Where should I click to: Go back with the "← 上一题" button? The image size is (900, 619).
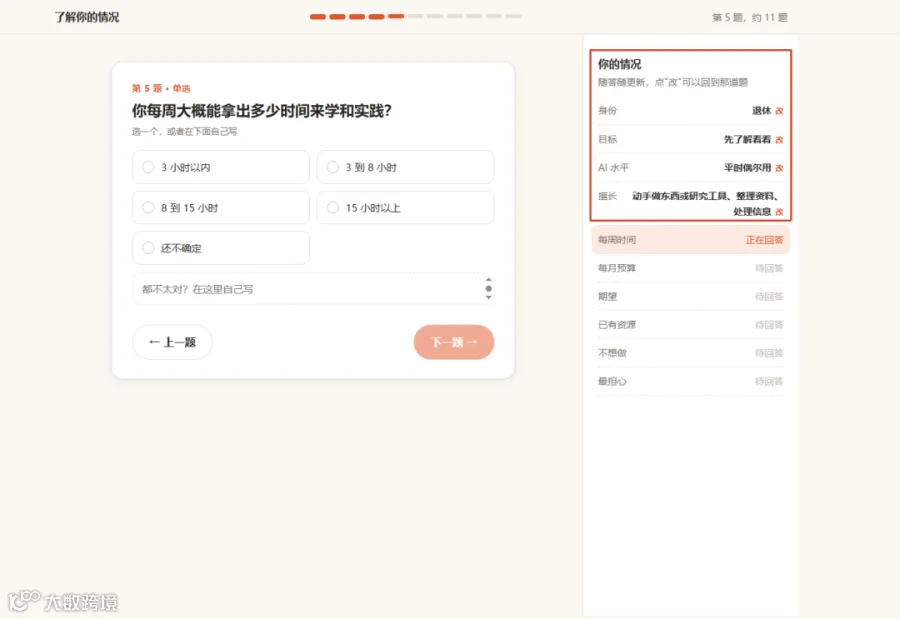(172, 342)
